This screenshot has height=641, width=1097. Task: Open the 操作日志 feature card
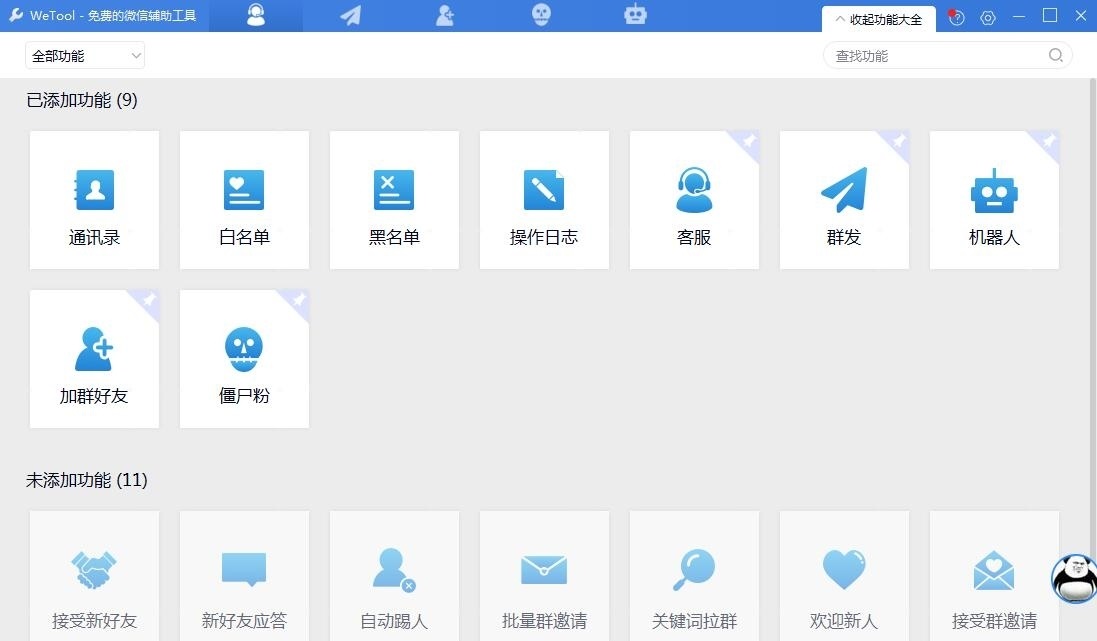544,199
